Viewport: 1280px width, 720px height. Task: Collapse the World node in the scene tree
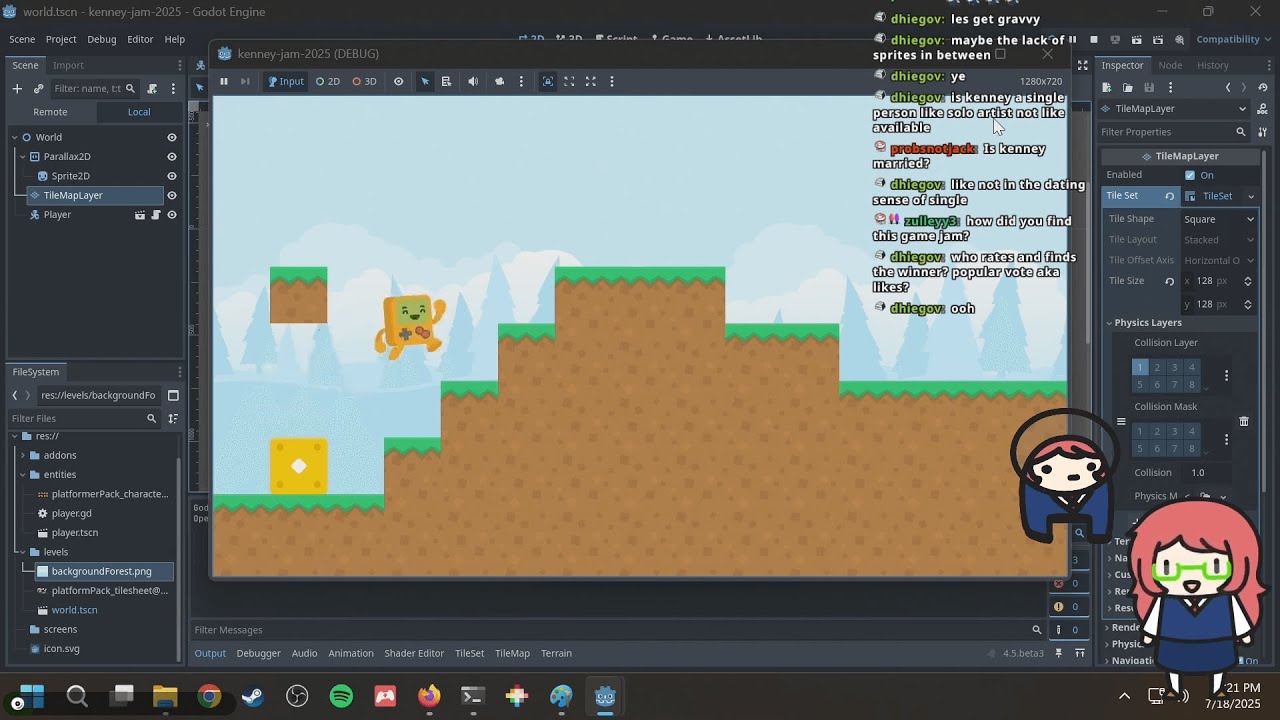(14, 137)
